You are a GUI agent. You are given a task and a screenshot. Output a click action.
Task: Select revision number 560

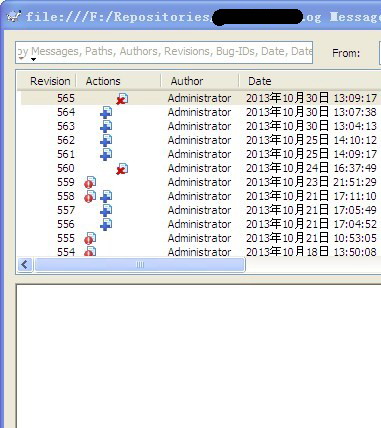point(66,168)
